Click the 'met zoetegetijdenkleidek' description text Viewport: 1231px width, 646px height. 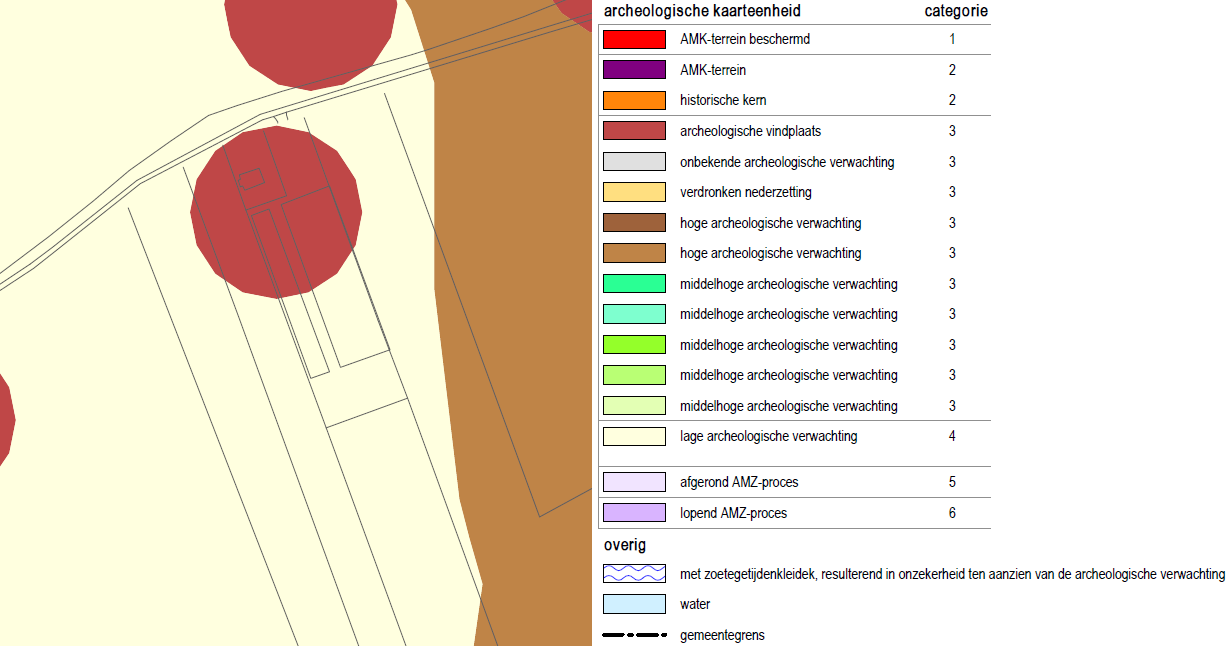pos(952,574)
